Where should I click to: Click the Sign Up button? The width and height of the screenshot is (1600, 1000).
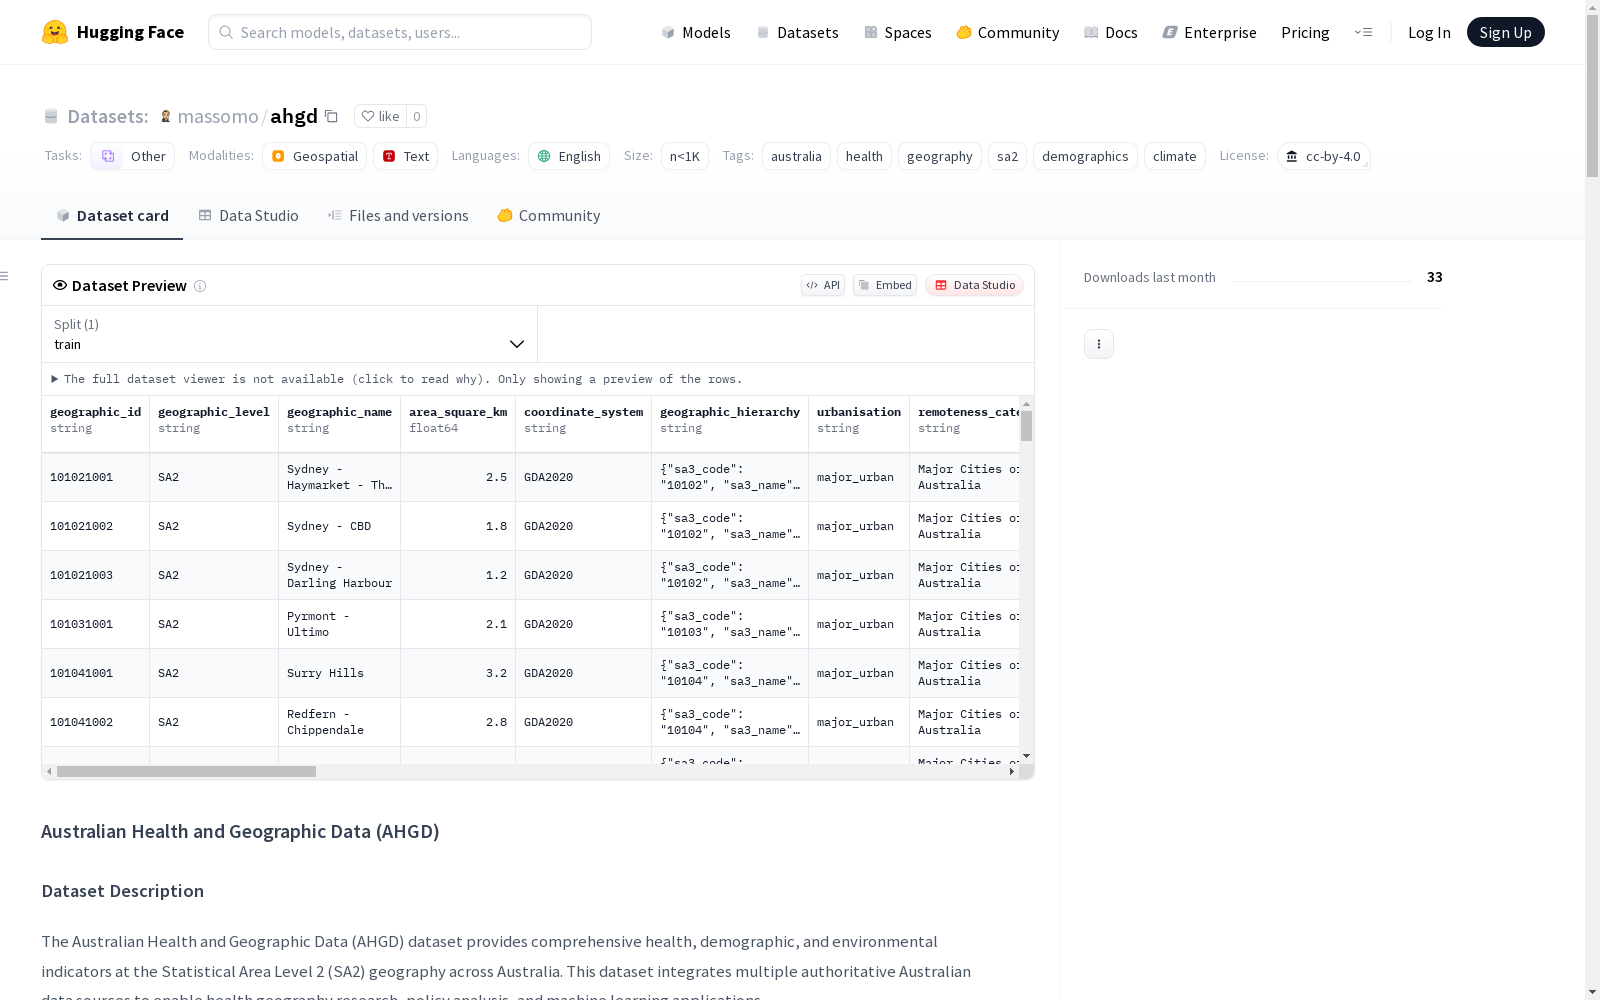(x=1505, y=32)
